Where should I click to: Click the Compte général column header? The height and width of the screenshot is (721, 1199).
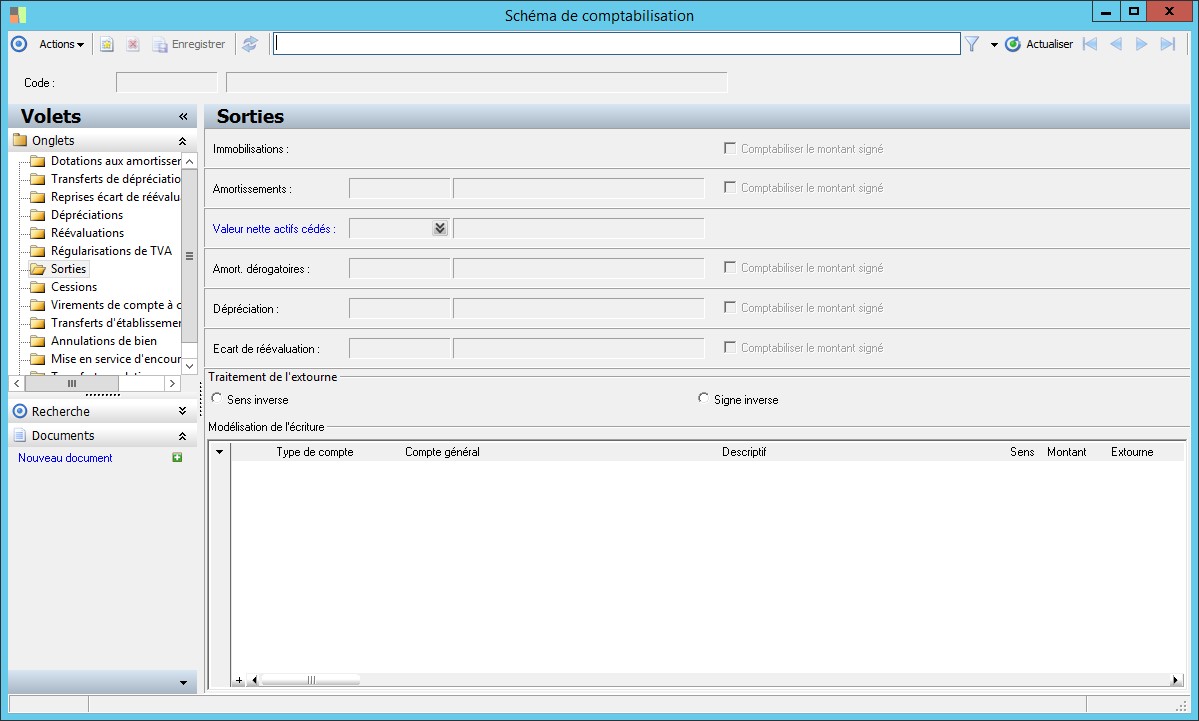(442, 452)
